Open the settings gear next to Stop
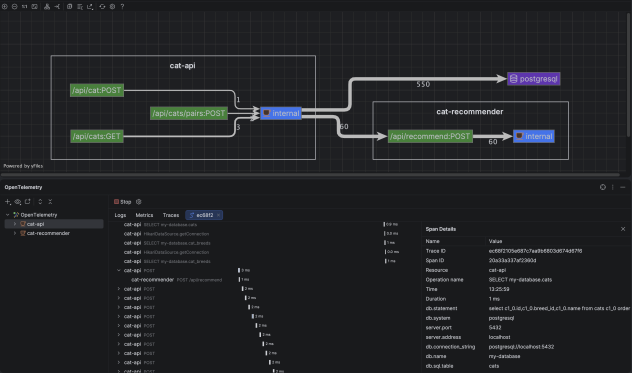 pyautogui.click(x=139, y=202)
